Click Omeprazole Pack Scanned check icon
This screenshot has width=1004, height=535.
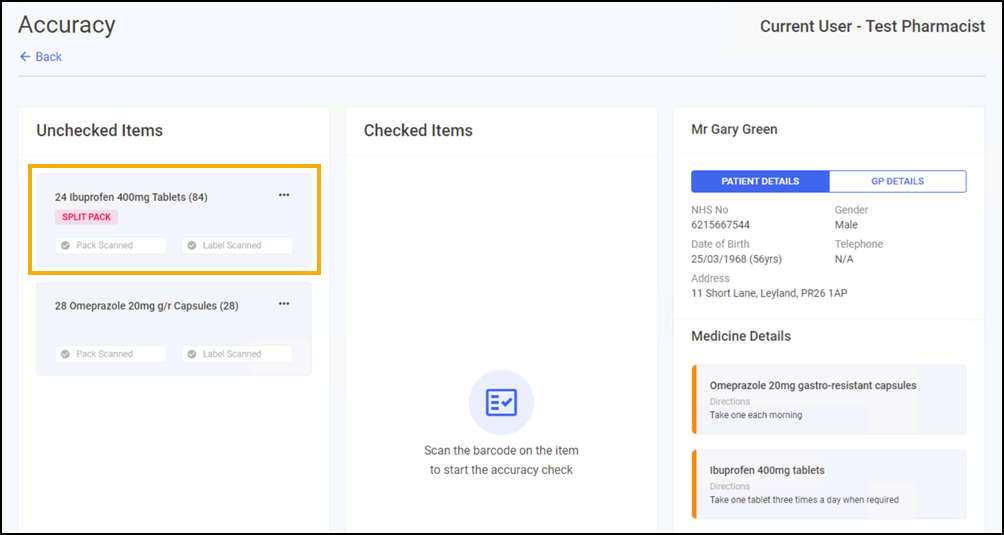coord(65,354)
